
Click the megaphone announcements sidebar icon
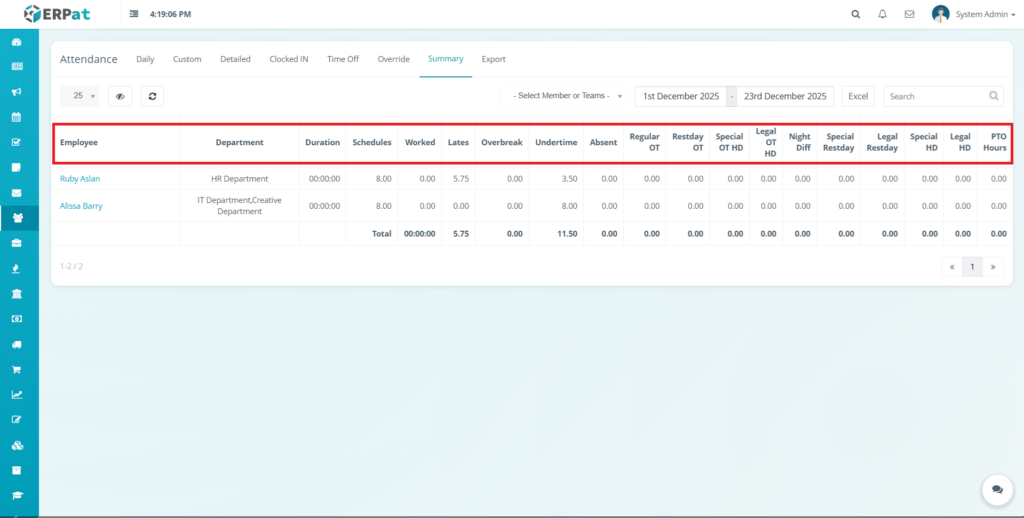tap(16, 92)
